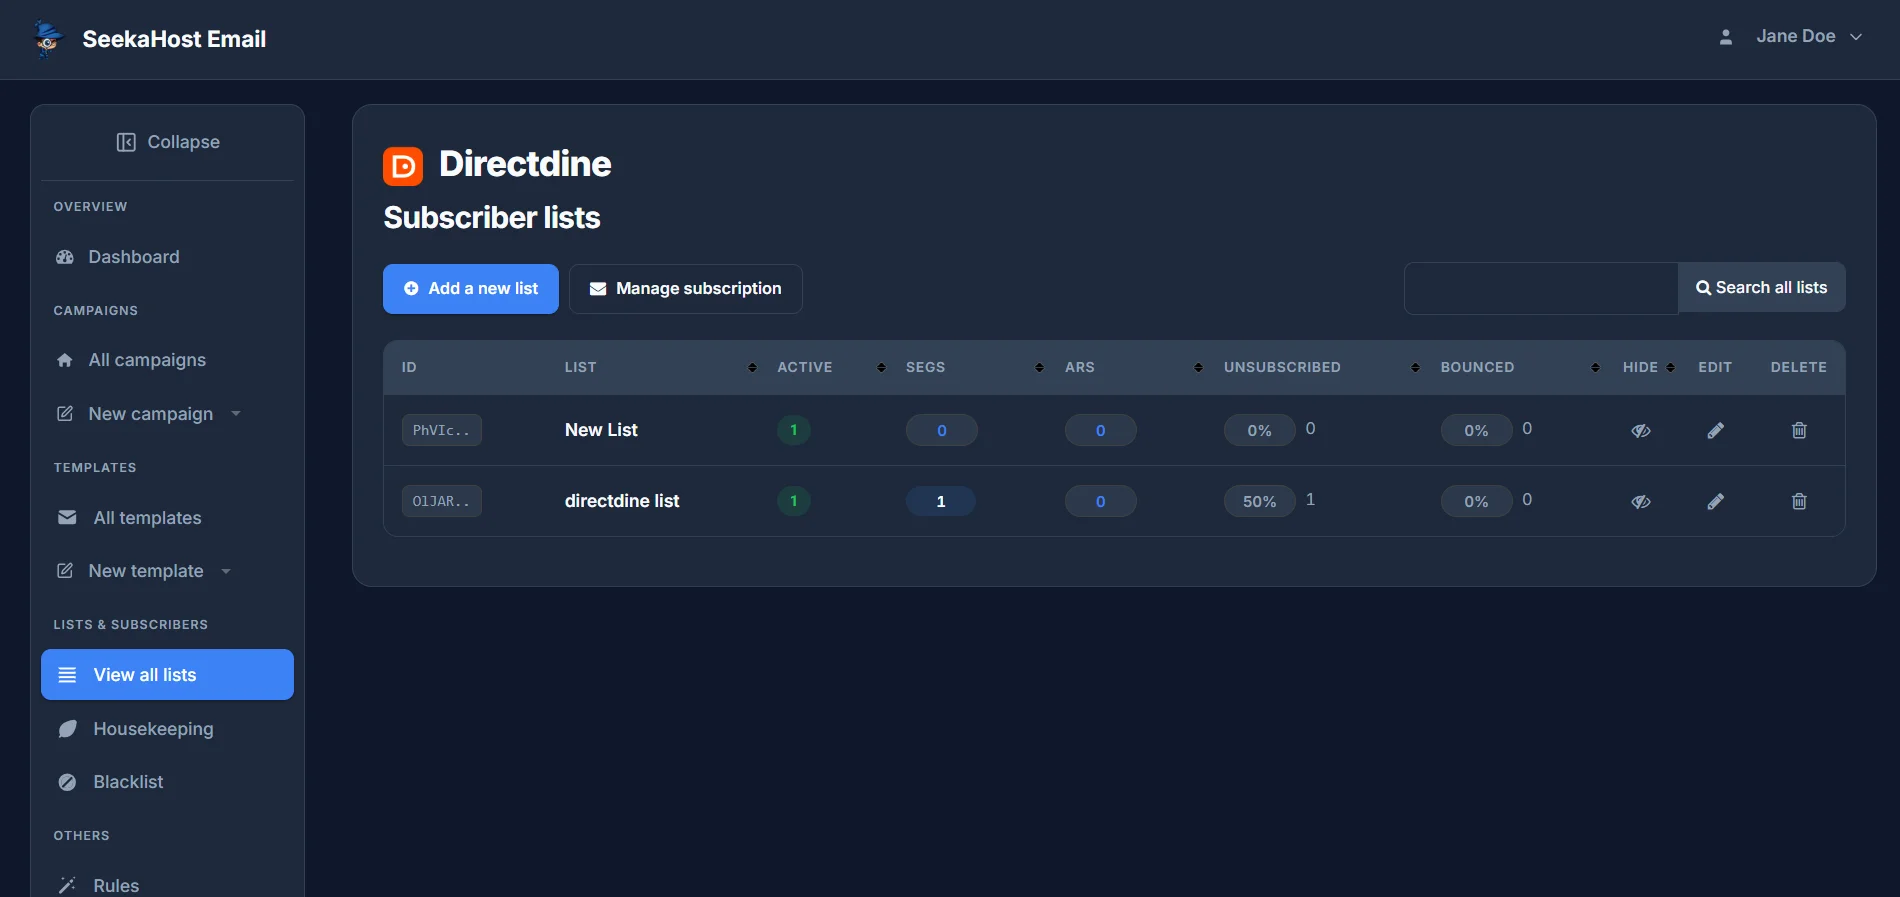Open Dashboard from the sidebar

(x=167, y=257)
